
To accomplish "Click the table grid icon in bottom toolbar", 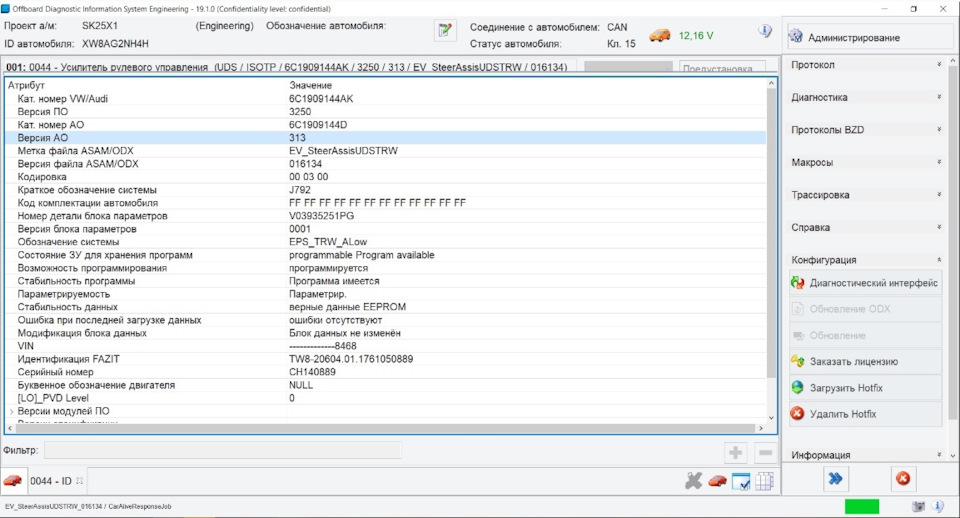I will click(x=764, y=481).
